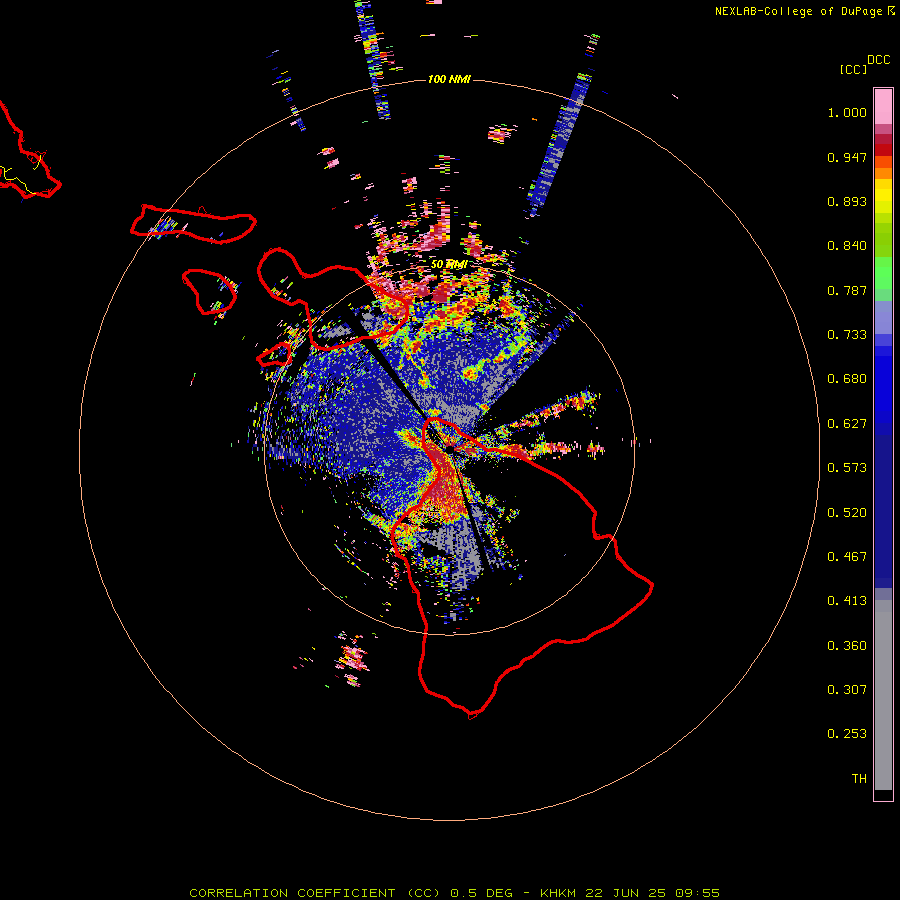Click the 0.360 scale value

pos(847,646)
